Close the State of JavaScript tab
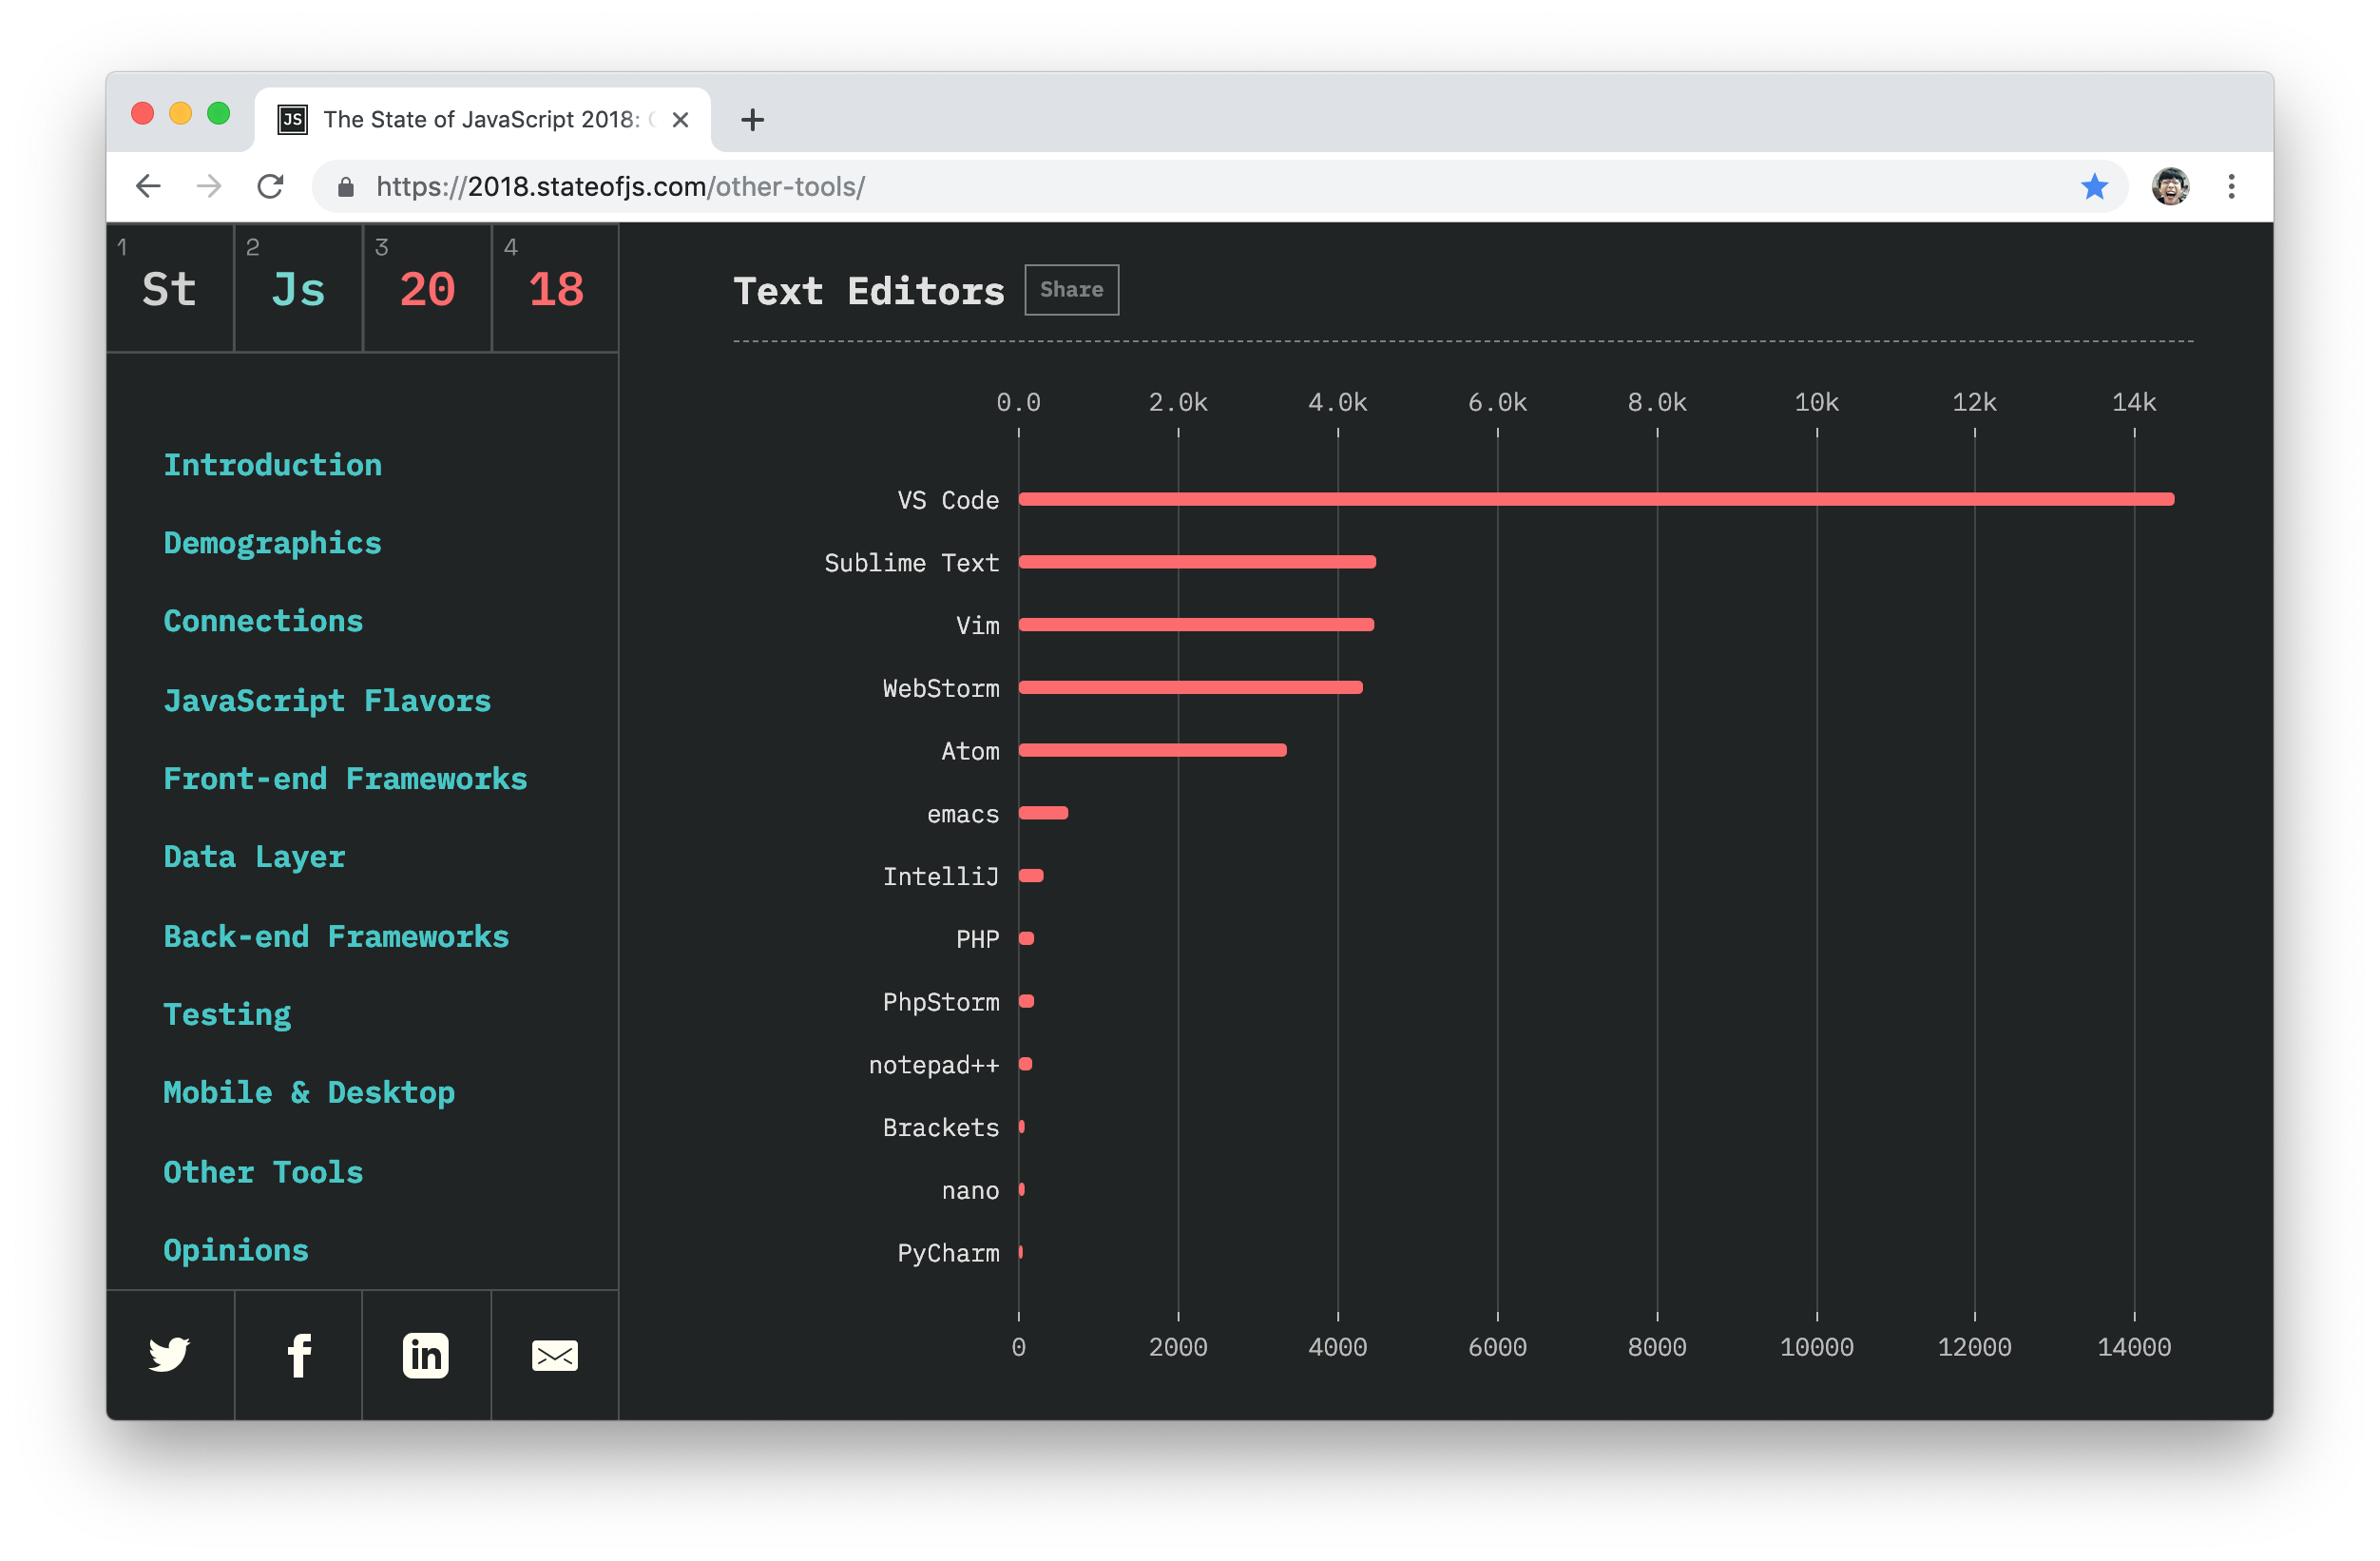2380x1561 pixels. (x=680, y=120)
